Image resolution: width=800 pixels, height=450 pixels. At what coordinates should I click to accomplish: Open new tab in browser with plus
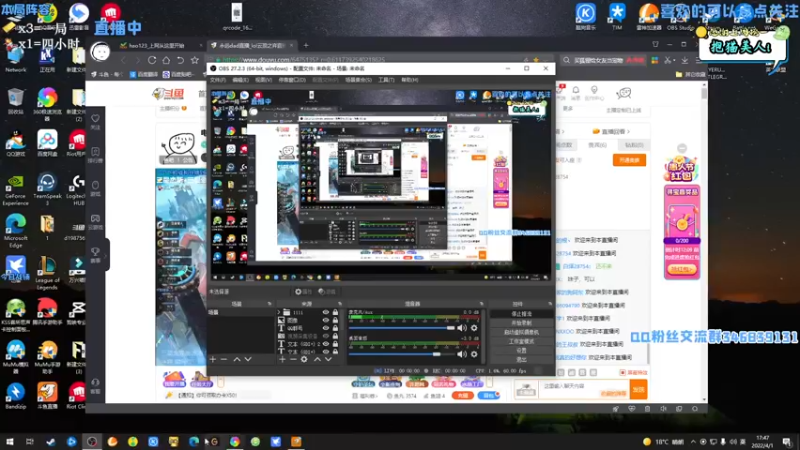click(x=306, y=45)
